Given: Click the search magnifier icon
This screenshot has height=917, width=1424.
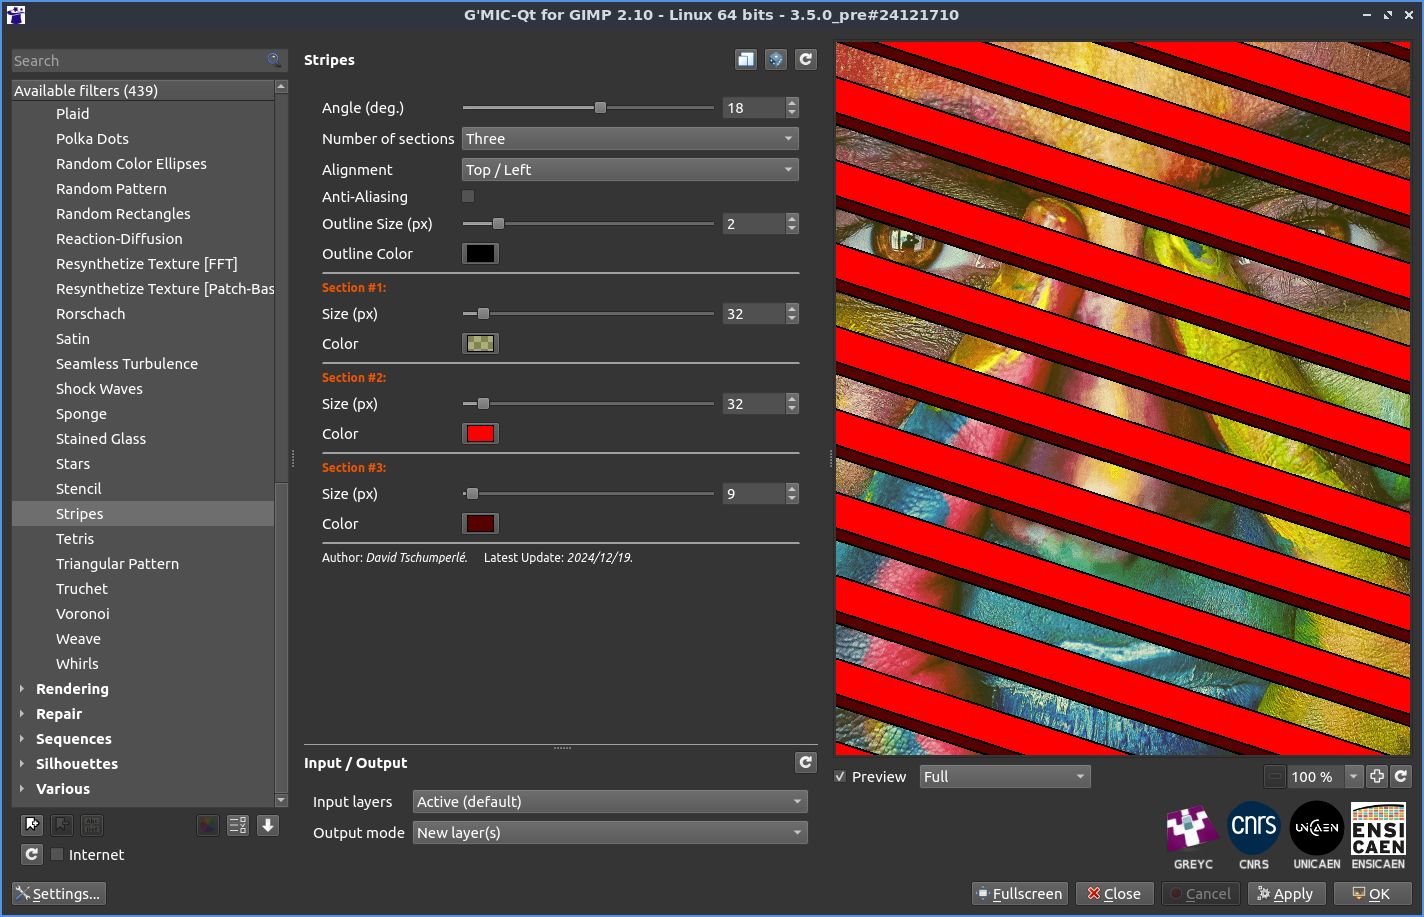Looking at the screenshot, I should coord(274,60).
